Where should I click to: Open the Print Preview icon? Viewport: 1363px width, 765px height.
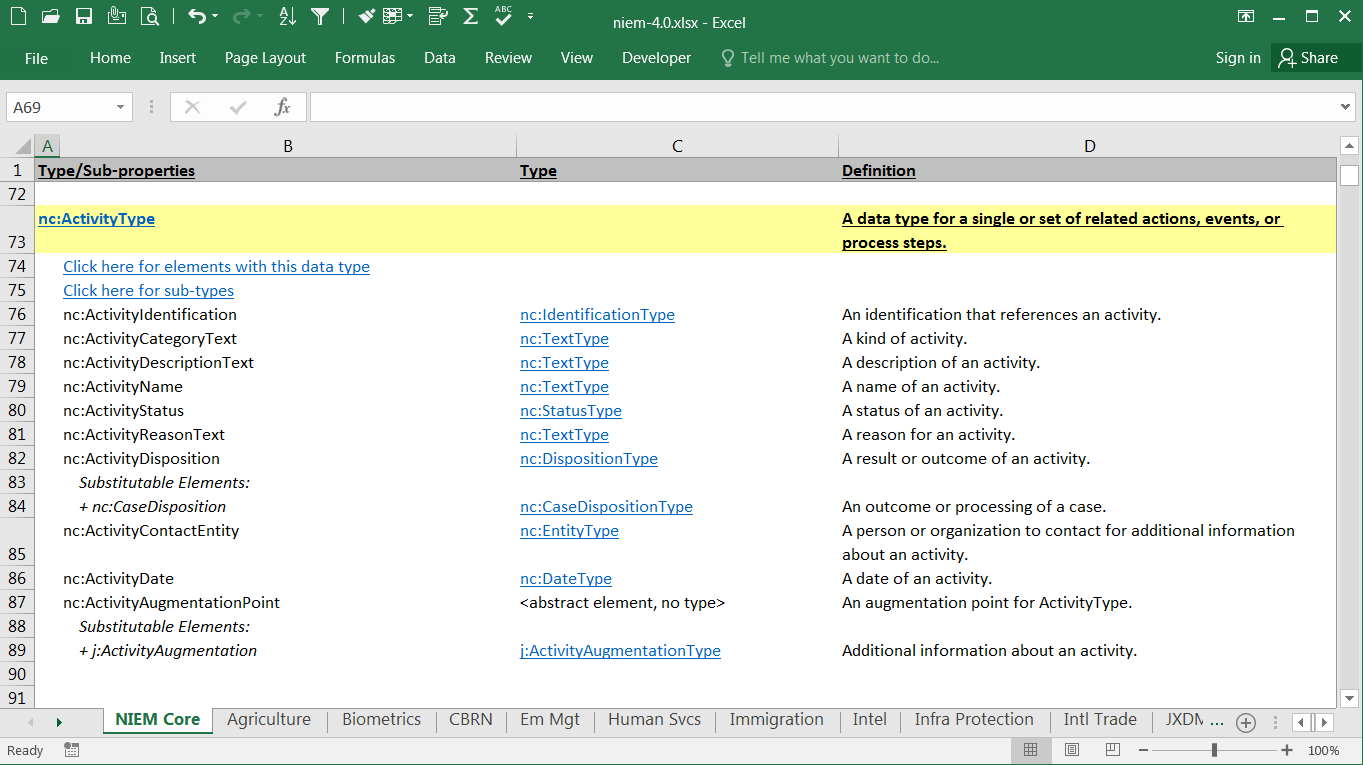click(150, 16)
